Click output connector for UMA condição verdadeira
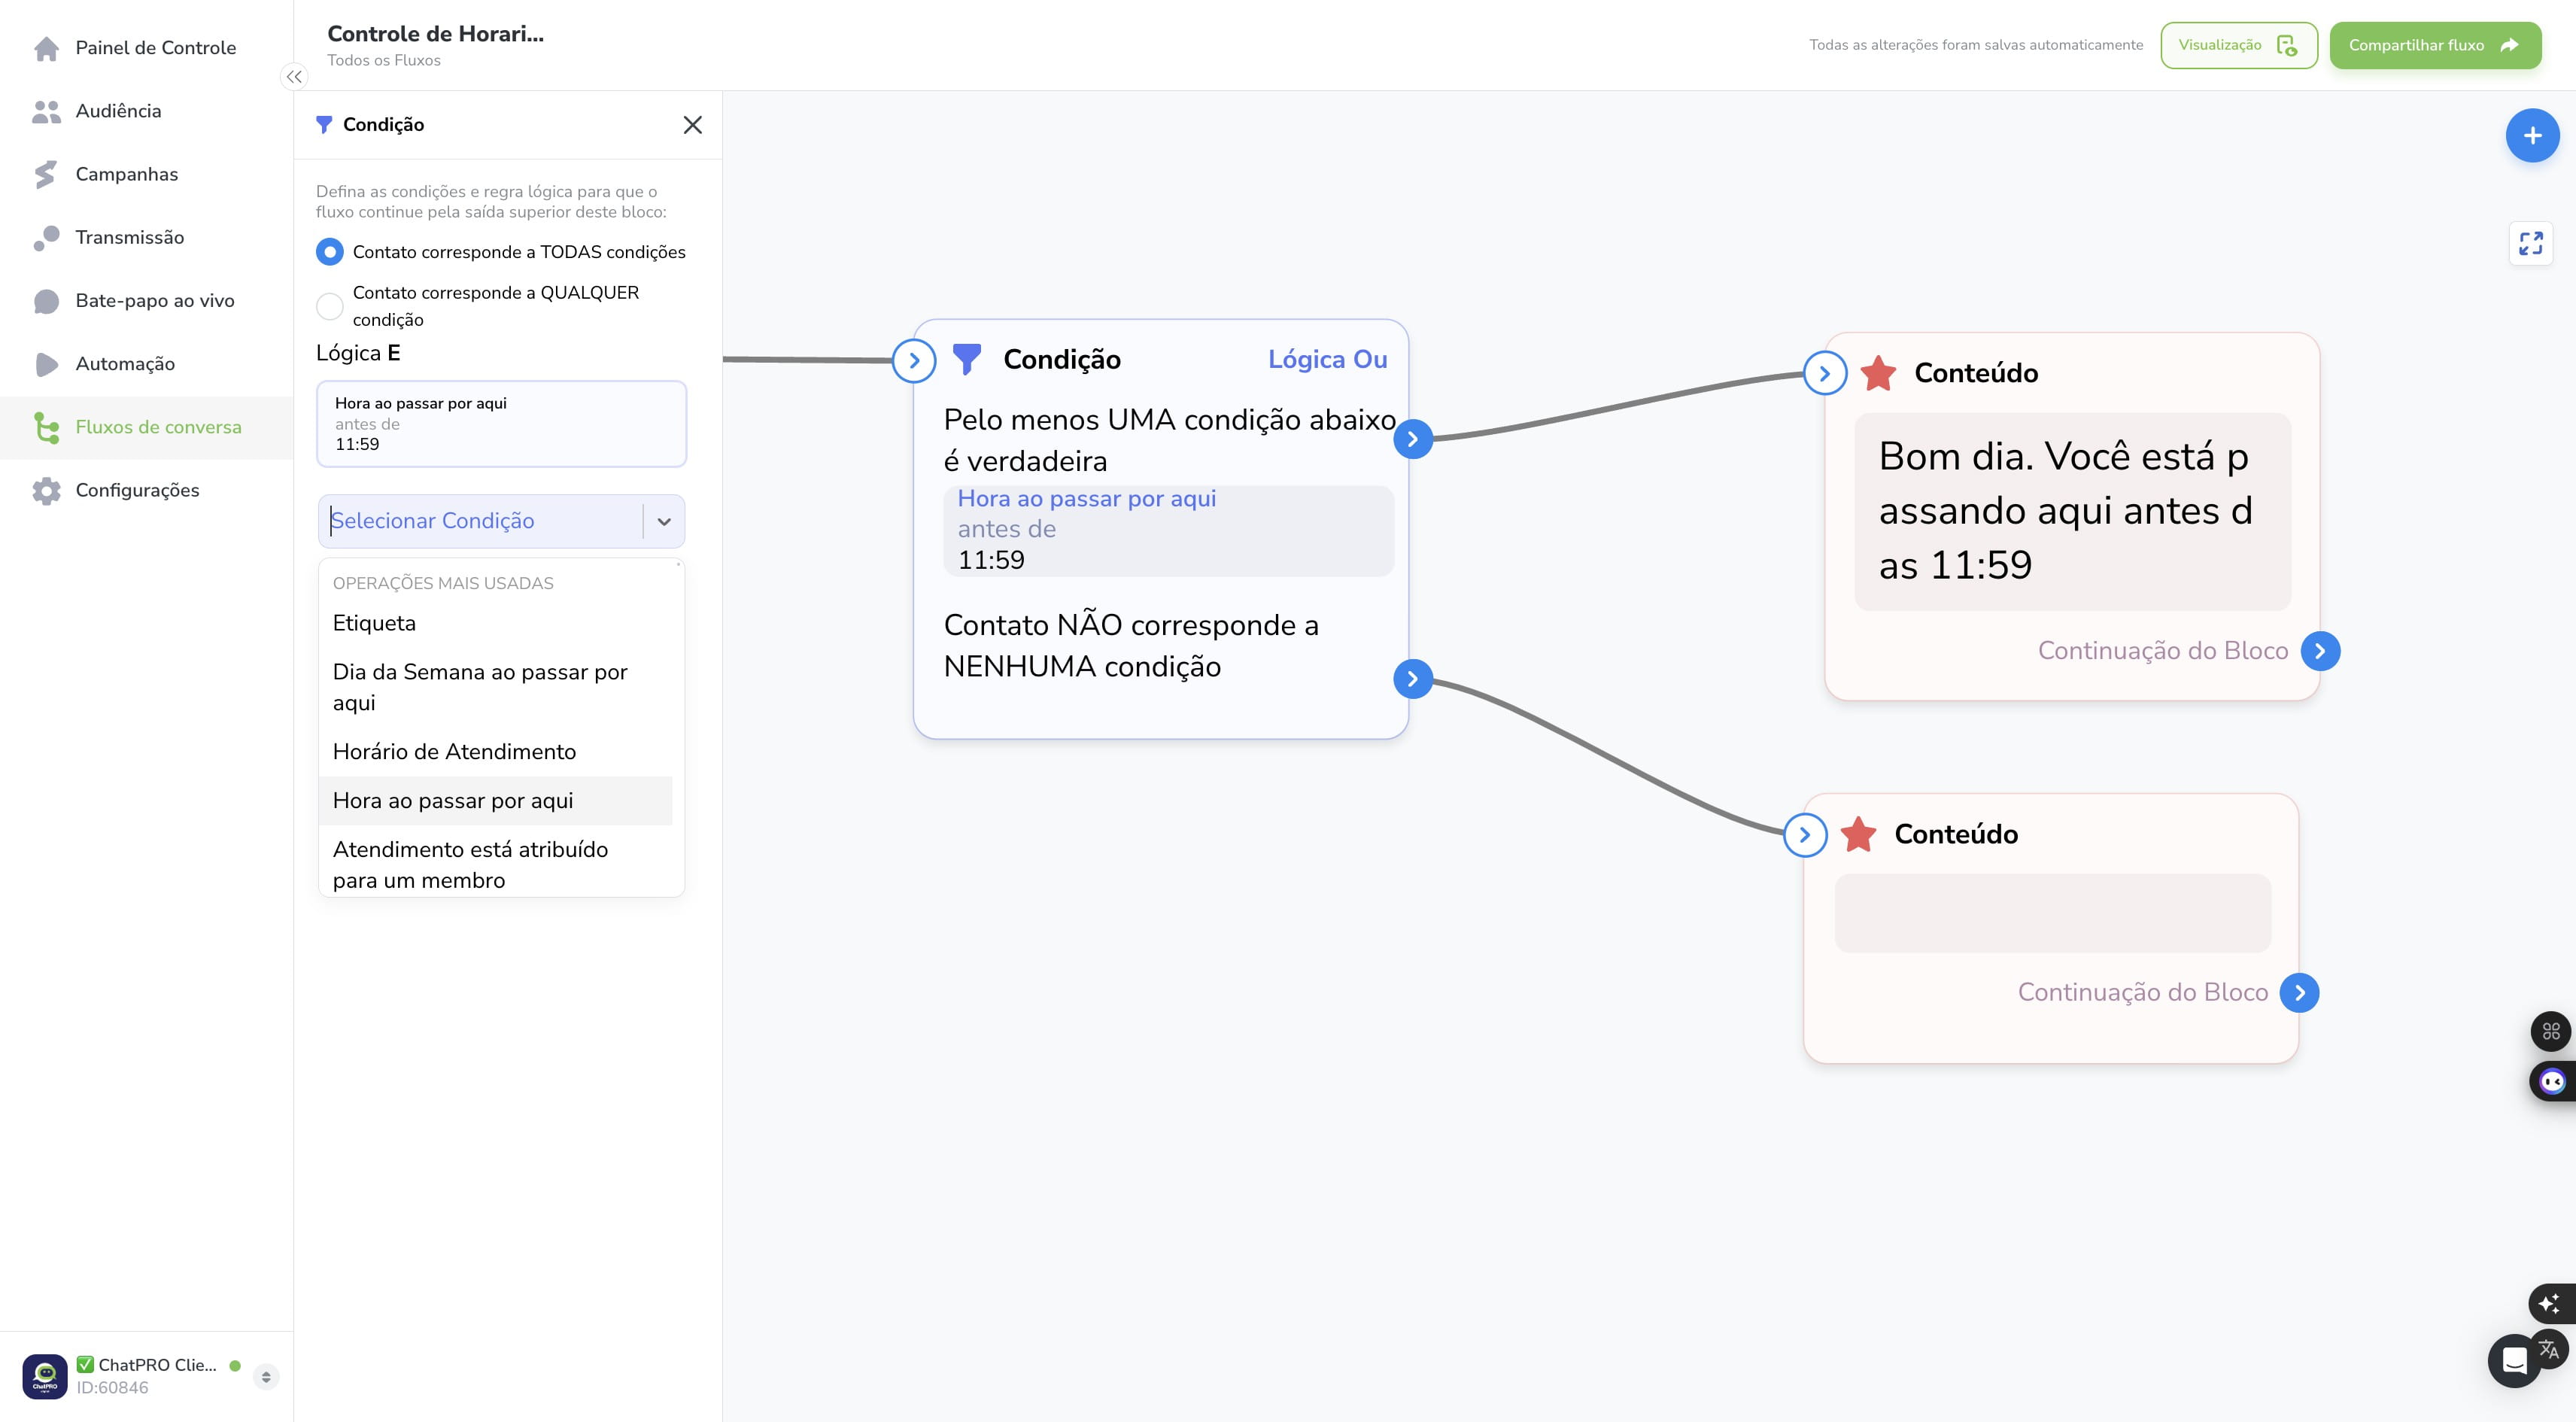Viewport: 2576px width, 1422px height. pyautogui.click(x=1412, y=438)
